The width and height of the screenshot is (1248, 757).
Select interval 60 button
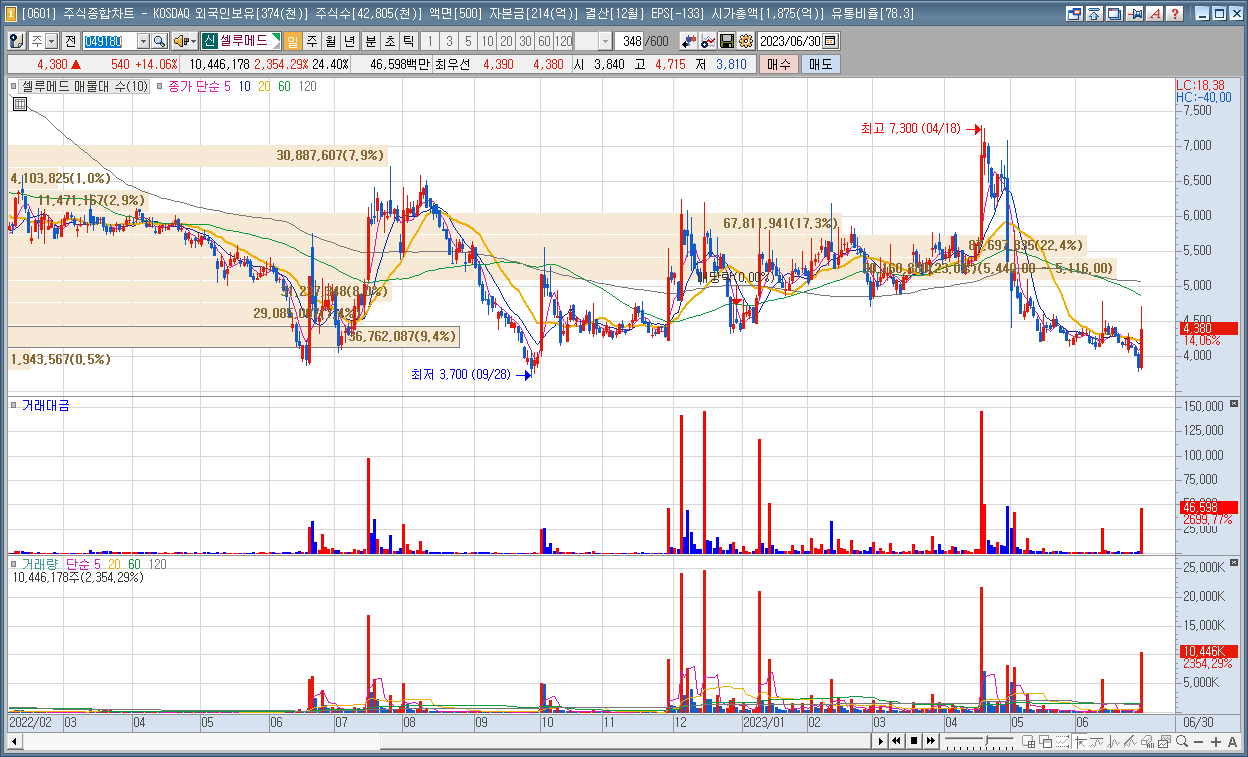[544, 41]
